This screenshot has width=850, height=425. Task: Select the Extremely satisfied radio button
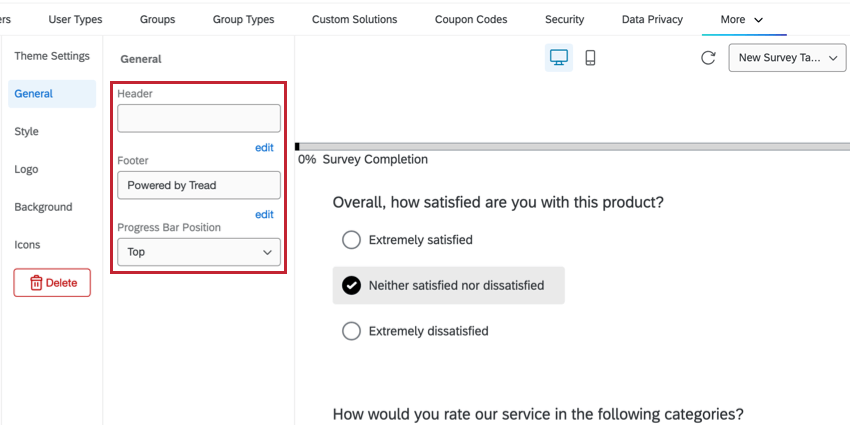[351, 240]
